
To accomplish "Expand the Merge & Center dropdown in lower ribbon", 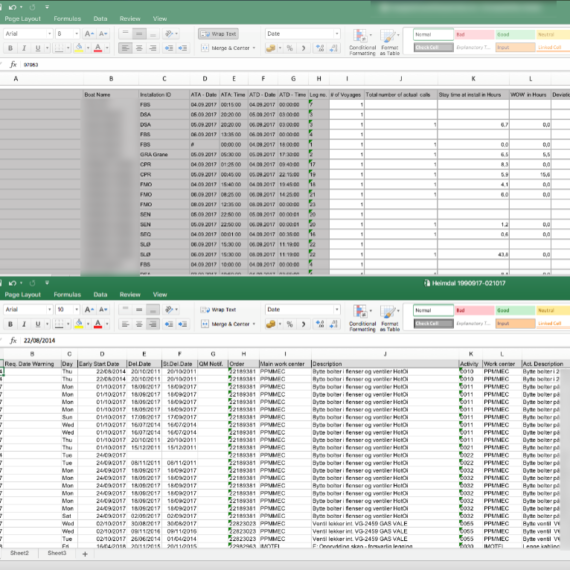I will (254, 324).
